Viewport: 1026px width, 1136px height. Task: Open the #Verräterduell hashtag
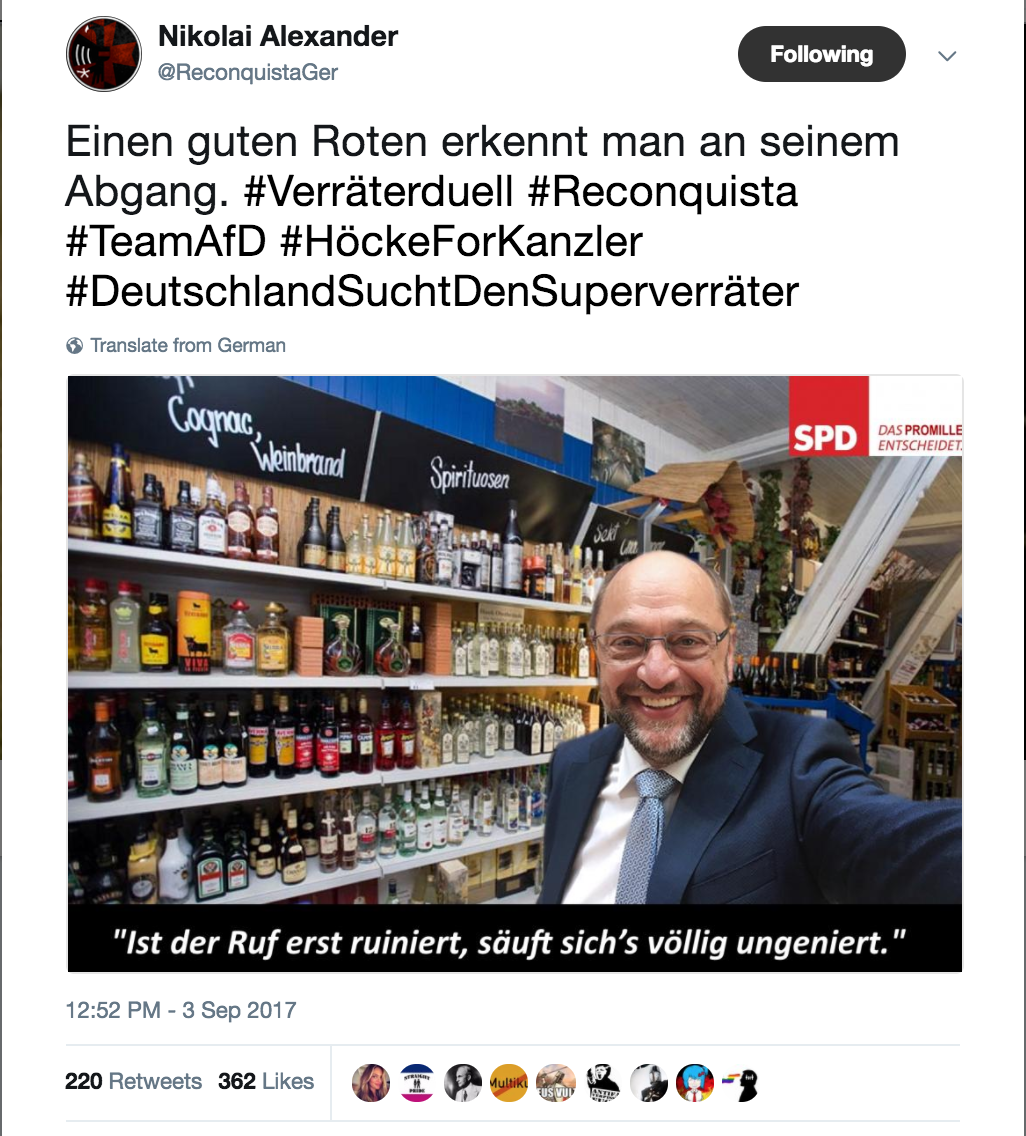(378, 191)
